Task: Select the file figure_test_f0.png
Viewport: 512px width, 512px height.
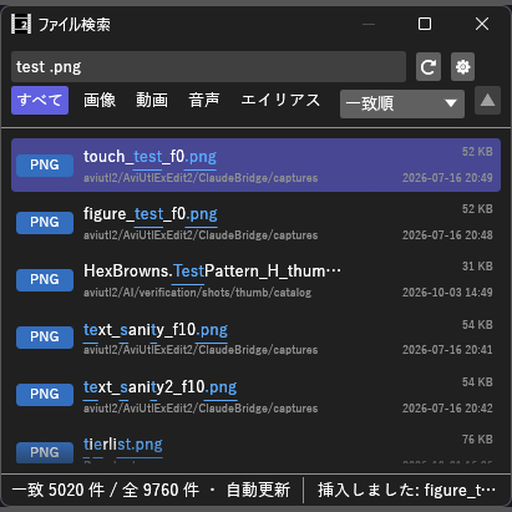Action: (x=256, y=222)
